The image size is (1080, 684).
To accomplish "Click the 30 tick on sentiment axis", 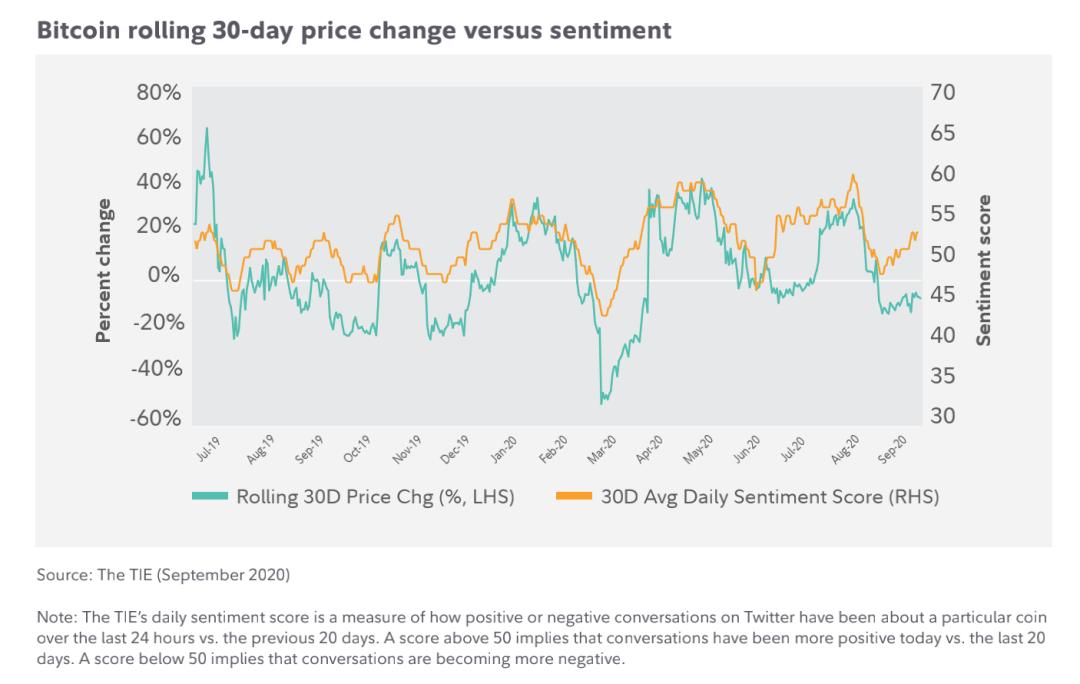I will [x=942, y=415].
